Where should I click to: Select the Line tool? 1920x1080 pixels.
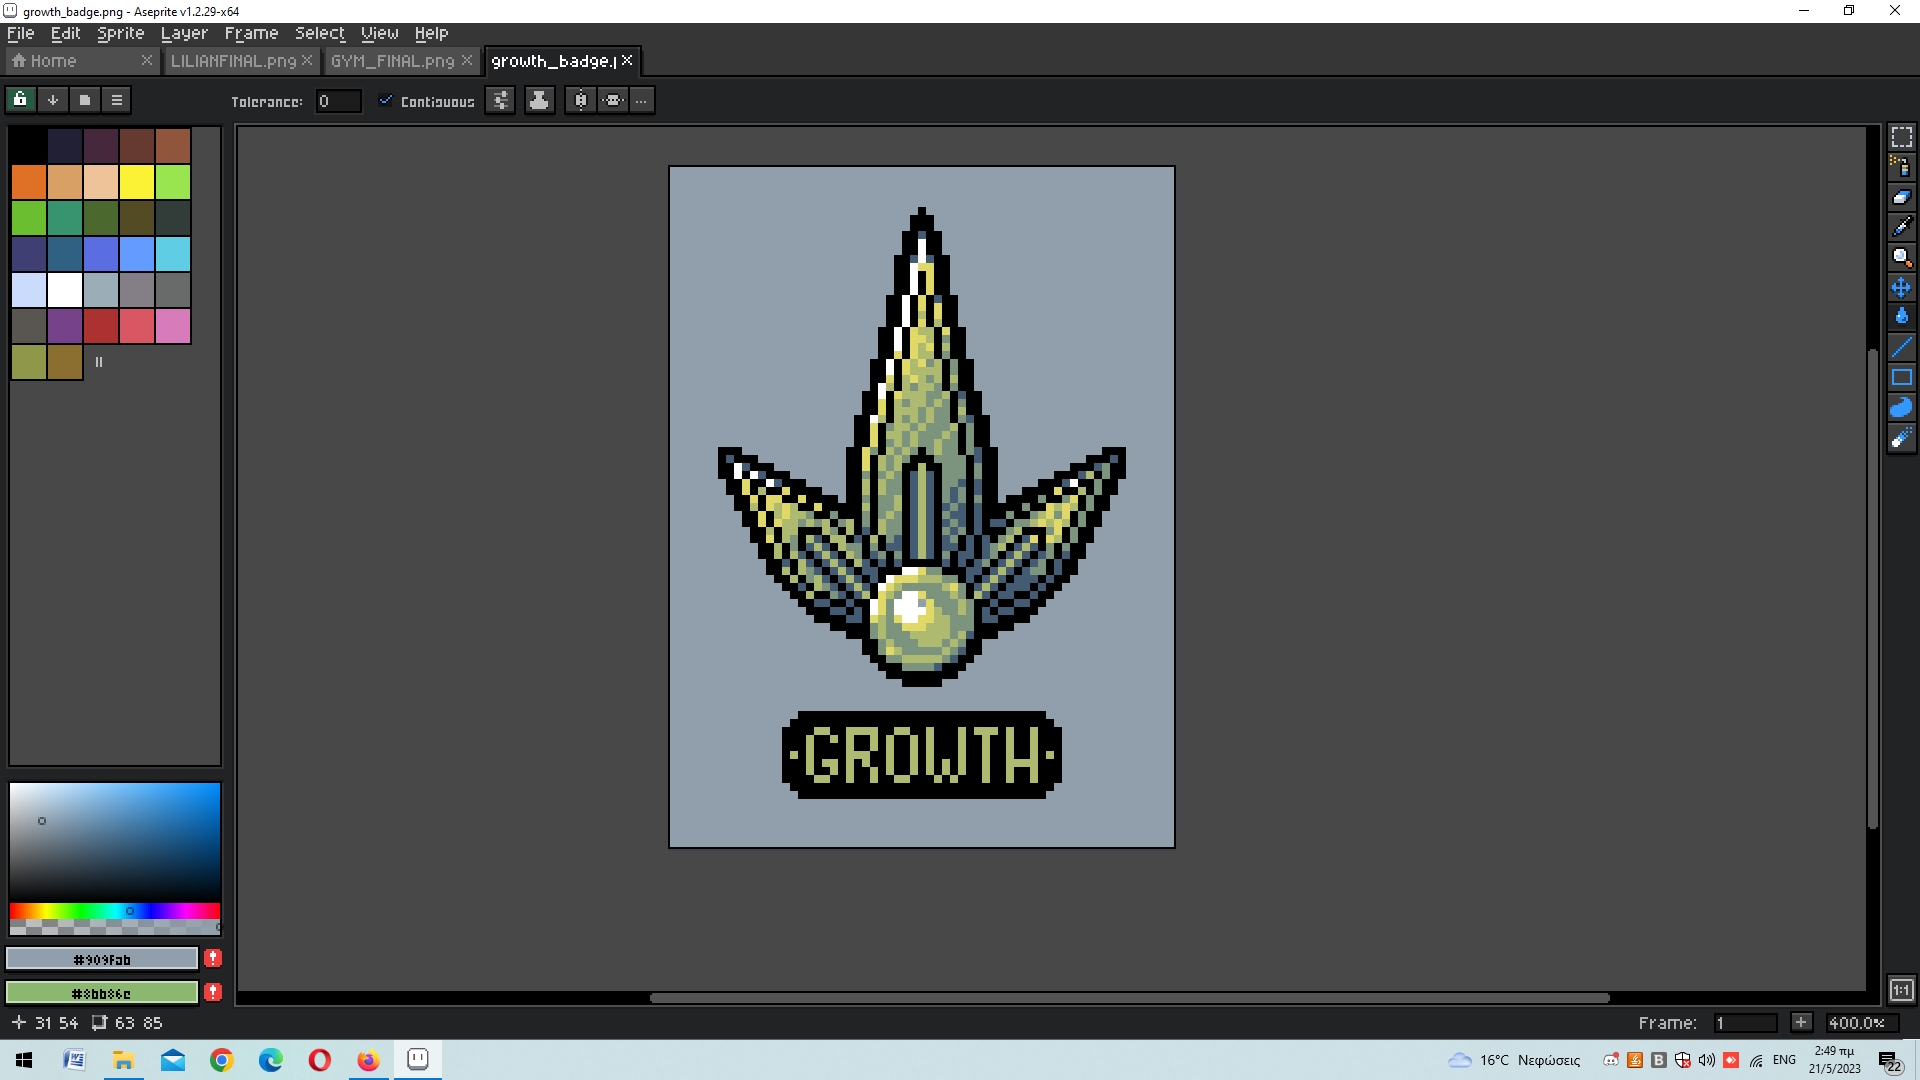pos(1901,347)
